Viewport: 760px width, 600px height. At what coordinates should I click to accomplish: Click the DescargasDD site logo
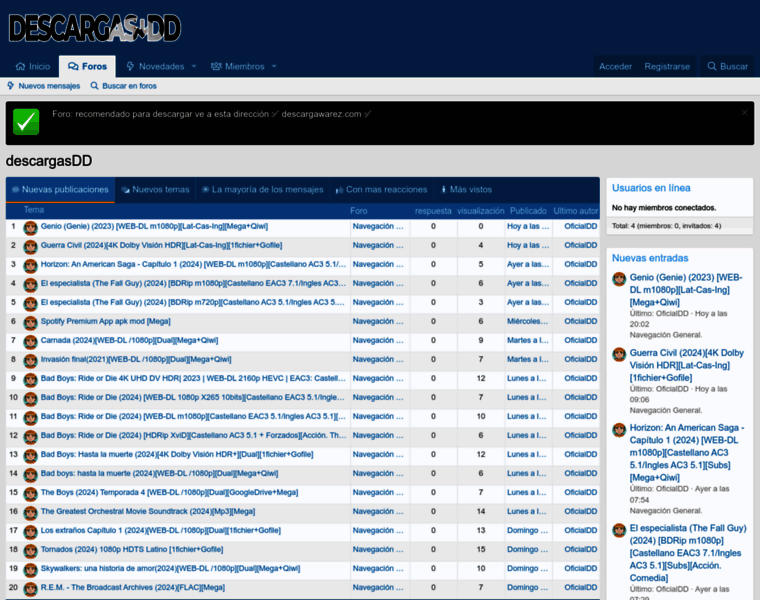[95, 28]
